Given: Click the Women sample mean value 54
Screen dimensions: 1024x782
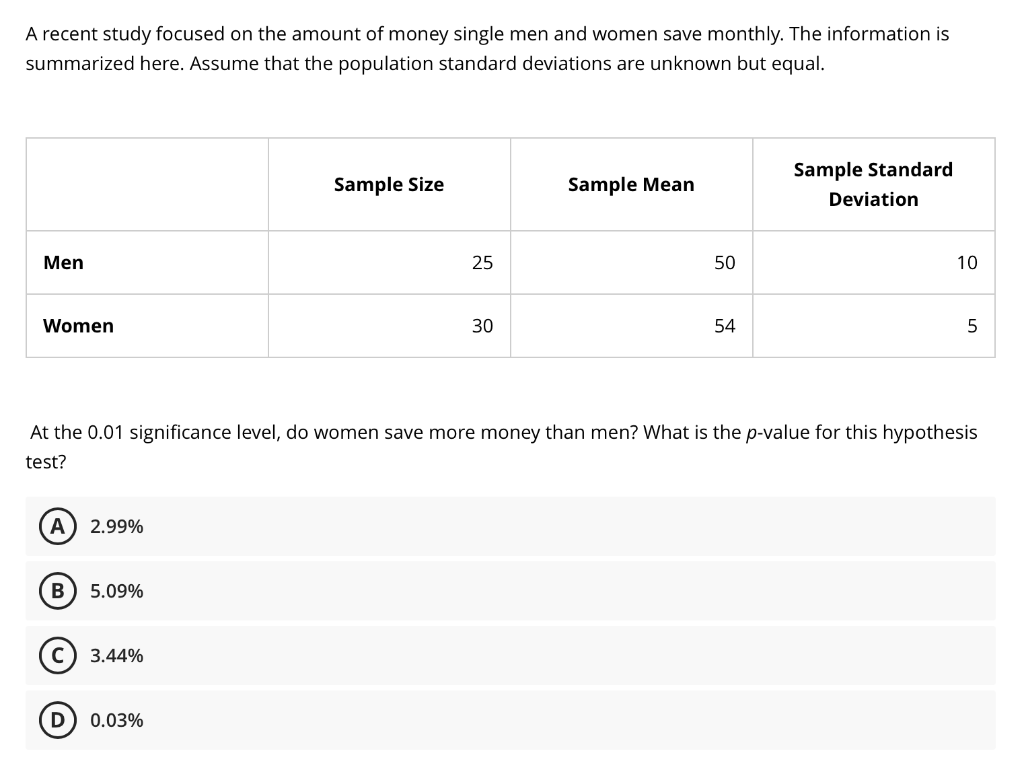Looking at the screenshot, I should tap(724, 326).
